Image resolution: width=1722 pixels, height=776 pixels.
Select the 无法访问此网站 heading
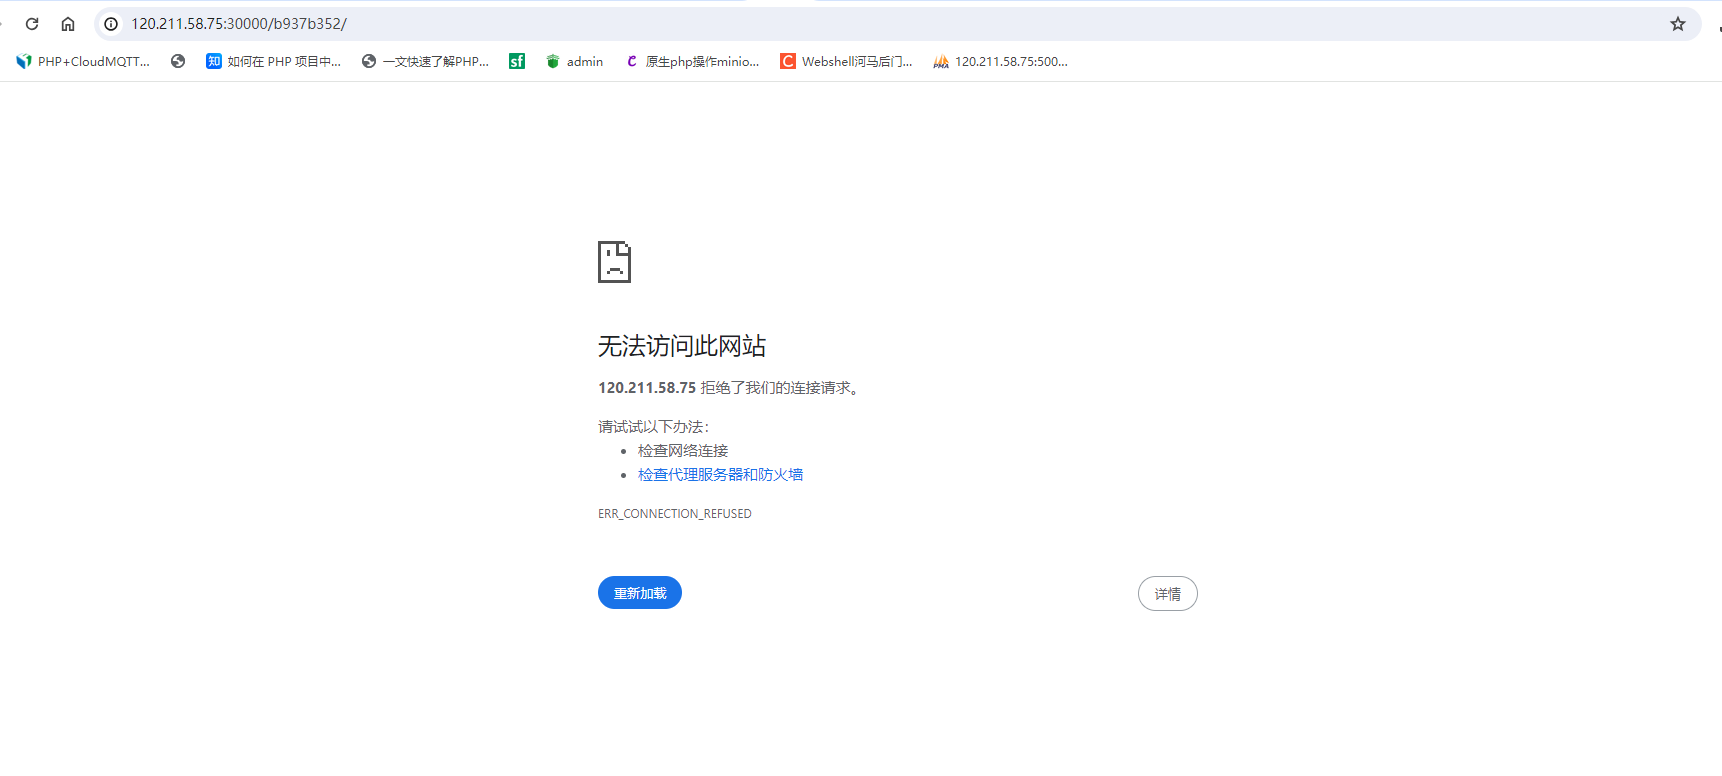(682, 346)
